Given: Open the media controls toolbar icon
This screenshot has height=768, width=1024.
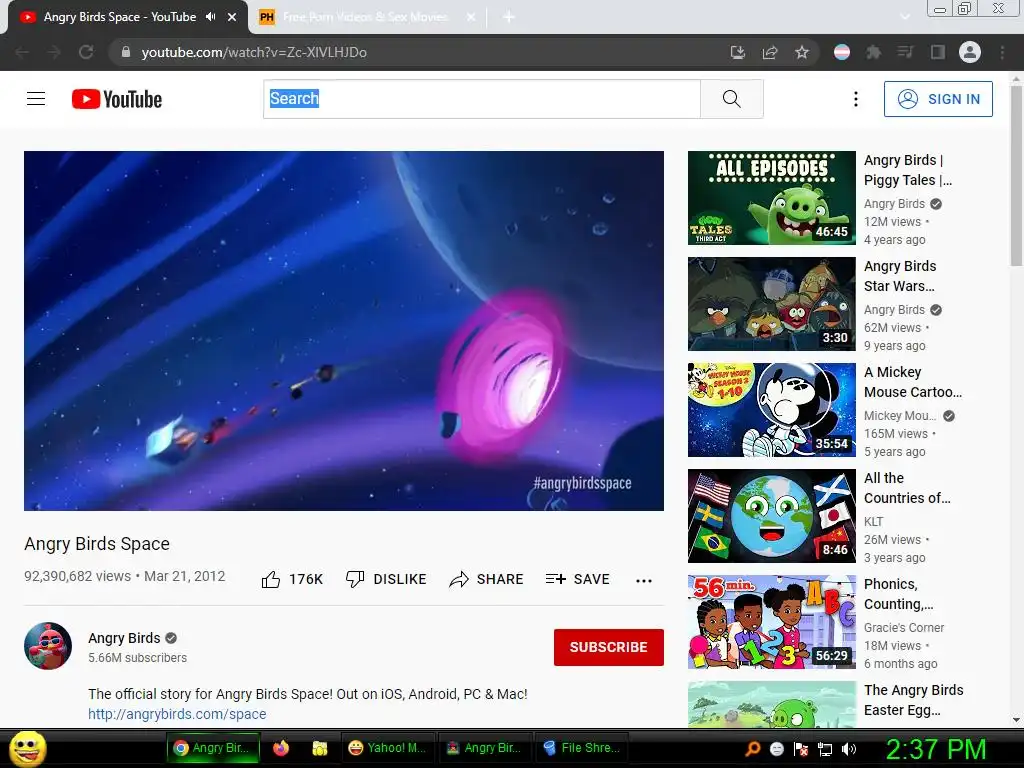Looking at the screenshot, I should [906, 52].
